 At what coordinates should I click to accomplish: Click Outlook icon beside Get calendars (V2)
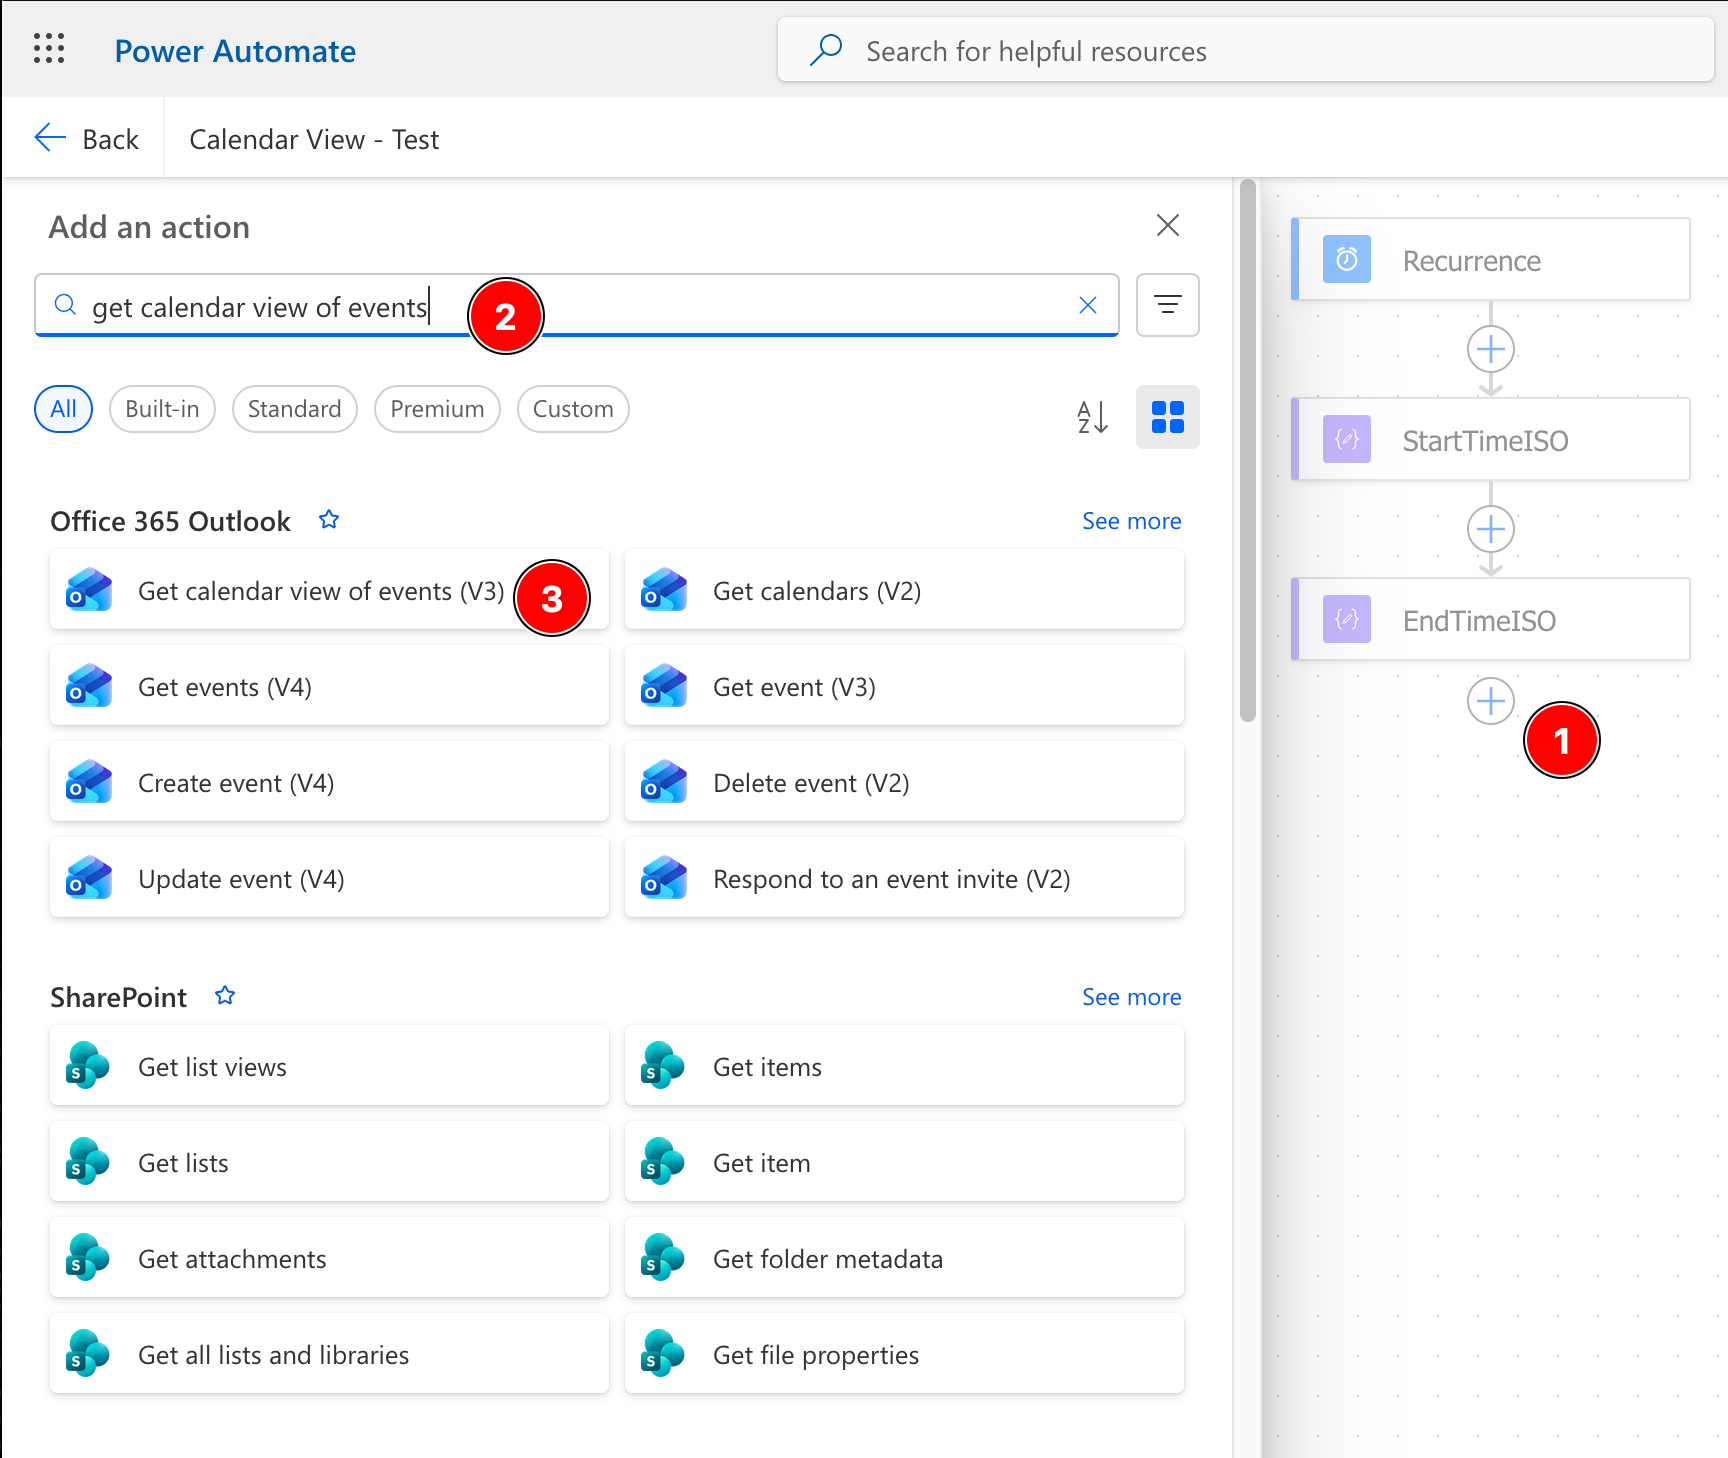click(664, 590)
